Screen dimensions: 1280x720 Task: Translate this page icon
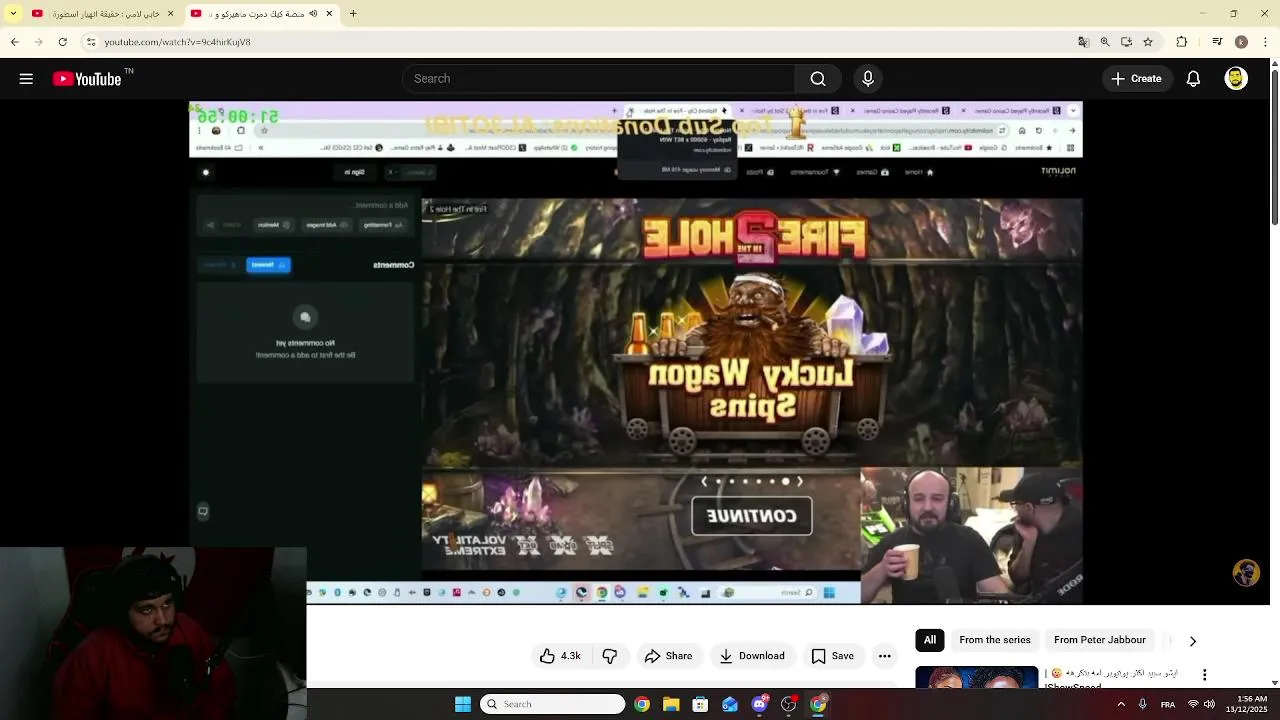click(x=1083, y=42)
